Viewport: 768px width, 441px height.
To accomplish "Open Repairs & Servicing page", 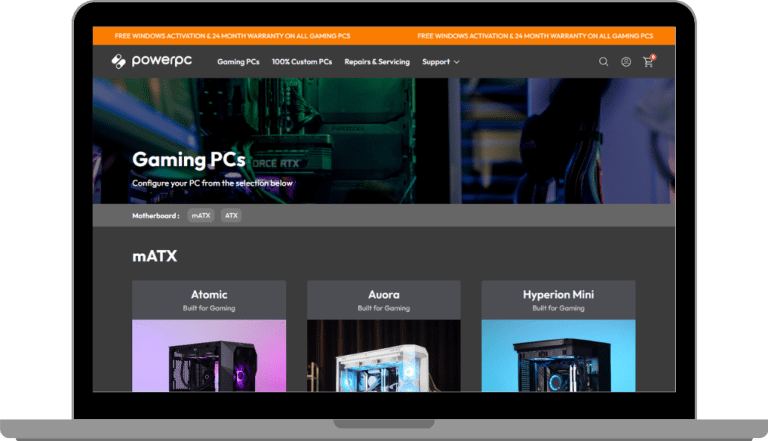I will (377, 62).
